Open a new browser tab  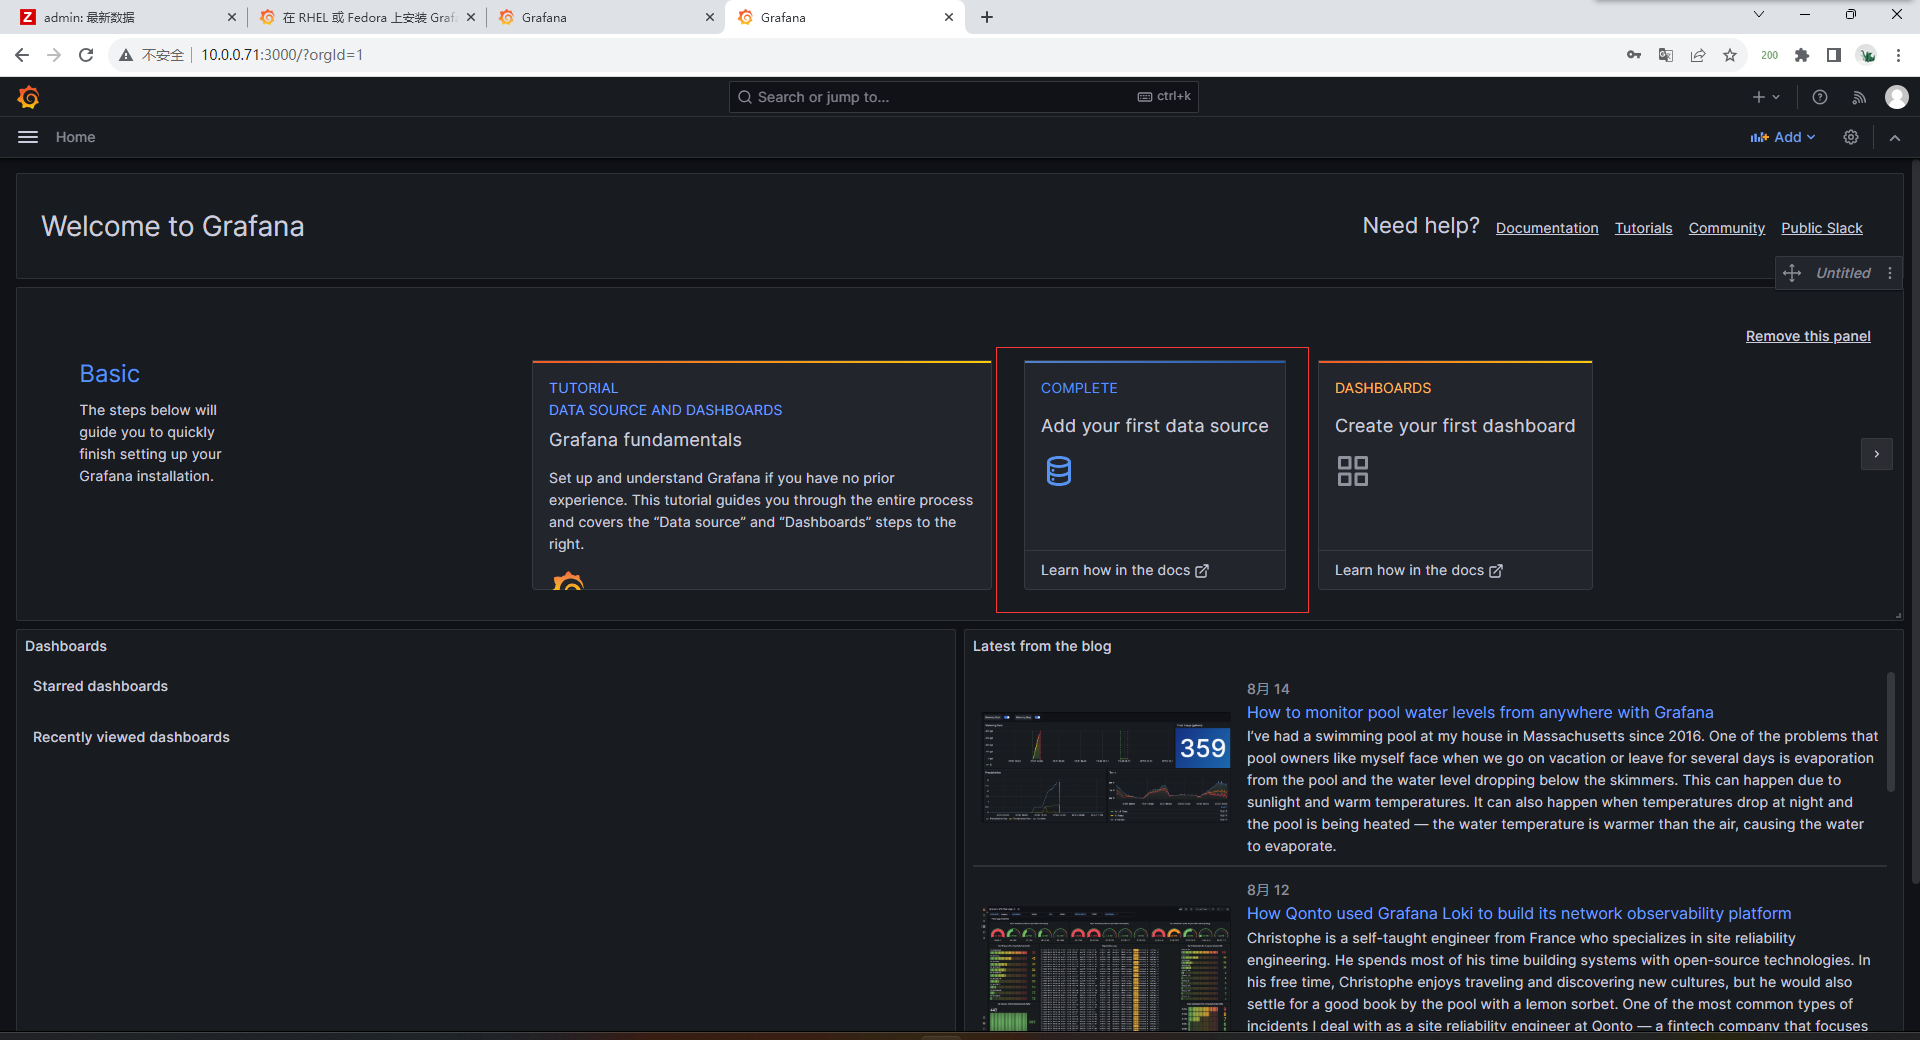coord(987,17)
